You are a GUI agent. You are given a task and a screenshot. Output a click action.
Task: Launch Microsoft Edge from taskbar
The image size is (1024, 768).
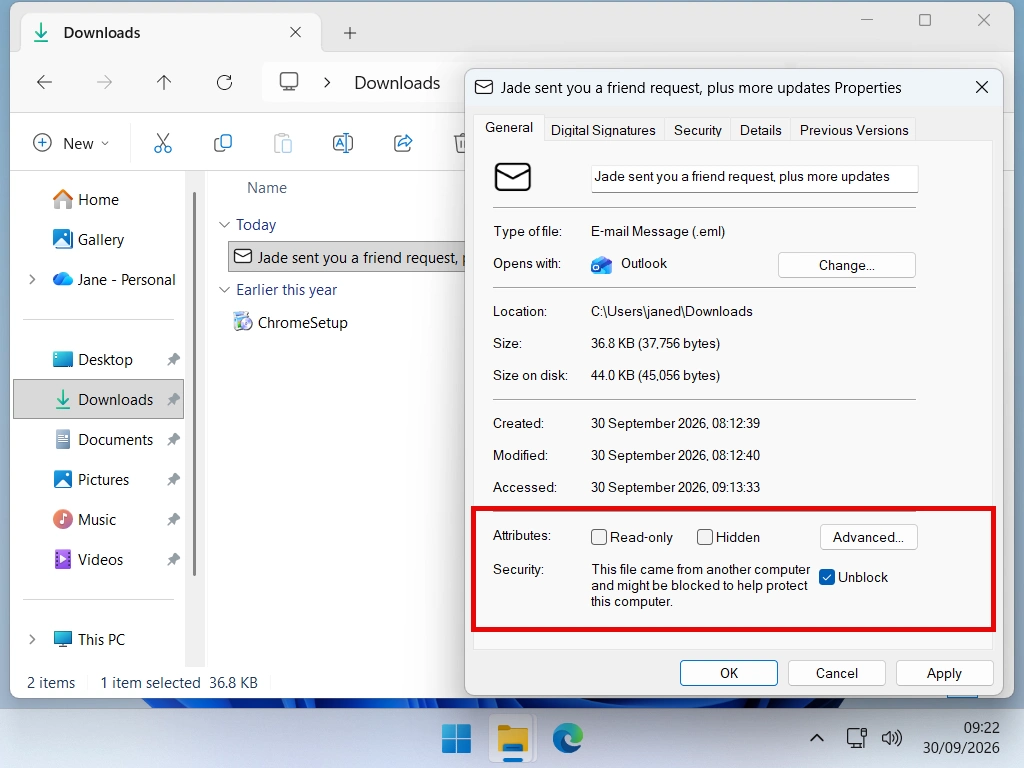(568, 739)
